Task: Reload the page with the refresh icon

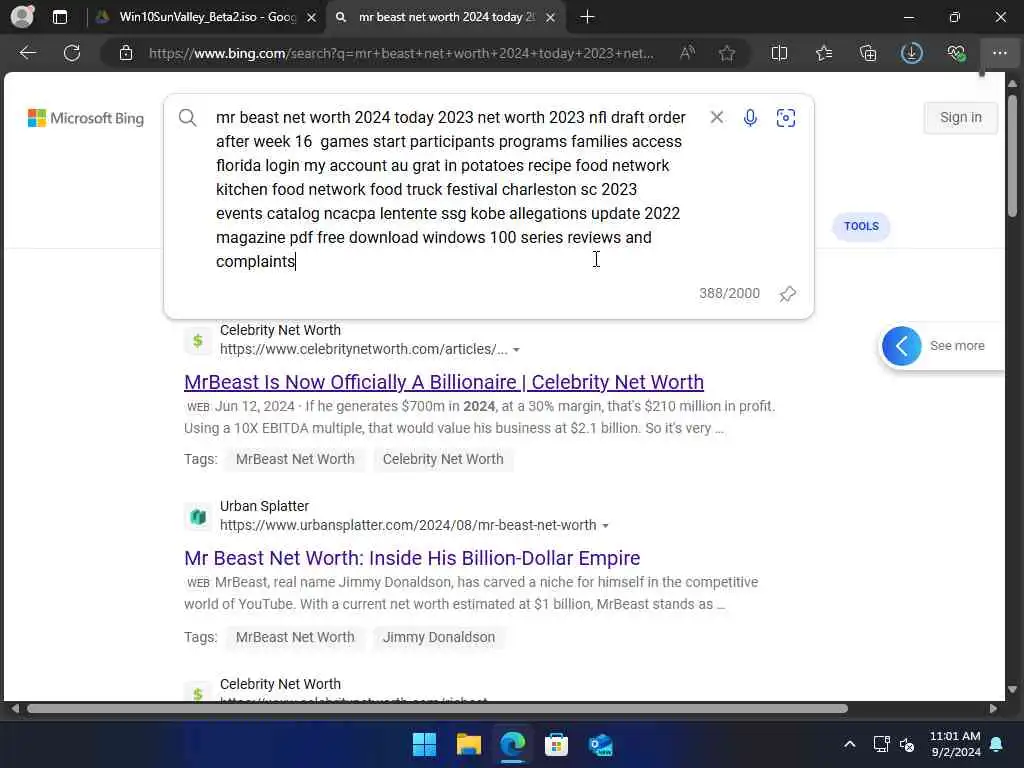Action: pos(72,53)
